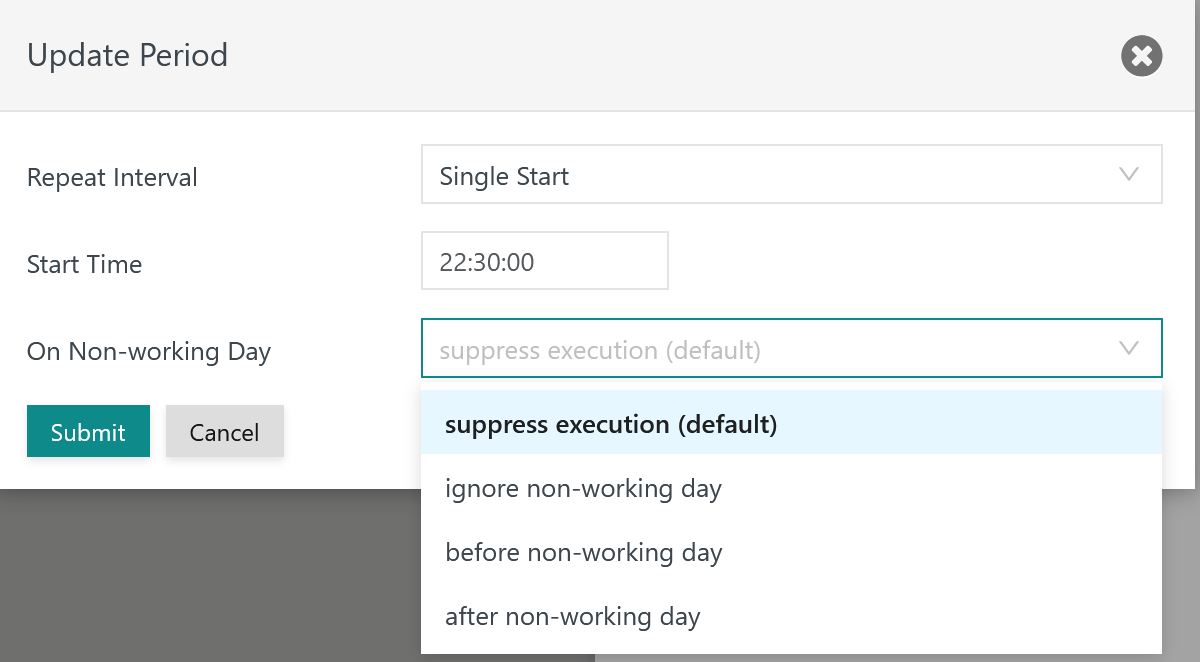The image size is (1200, 662).
Task: Click the dimmed backdrop below the dialog
Action: (210, 575)
